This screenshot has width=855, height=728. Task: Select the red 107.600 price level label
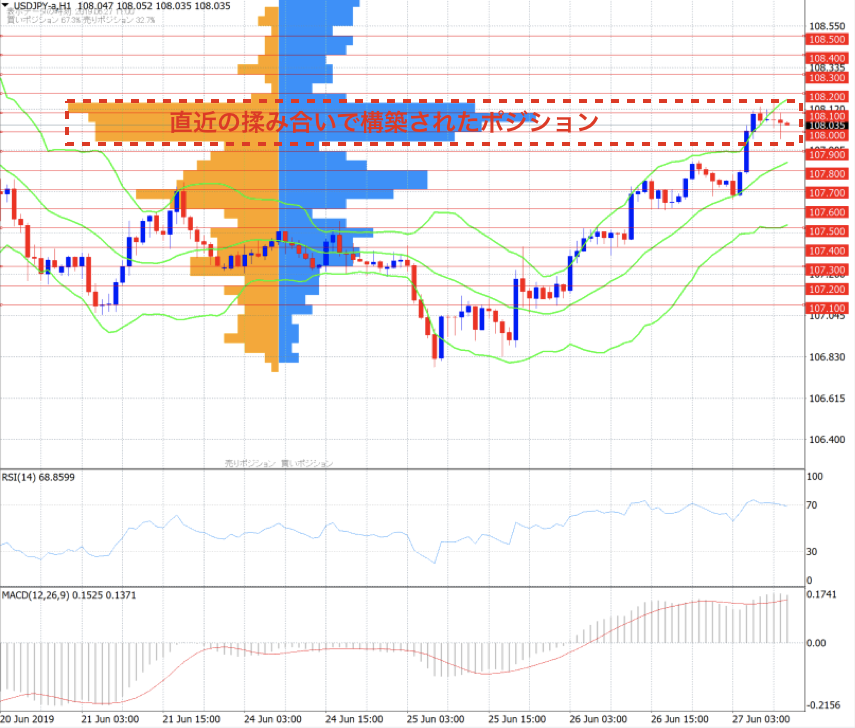click(x=827, y=212)
